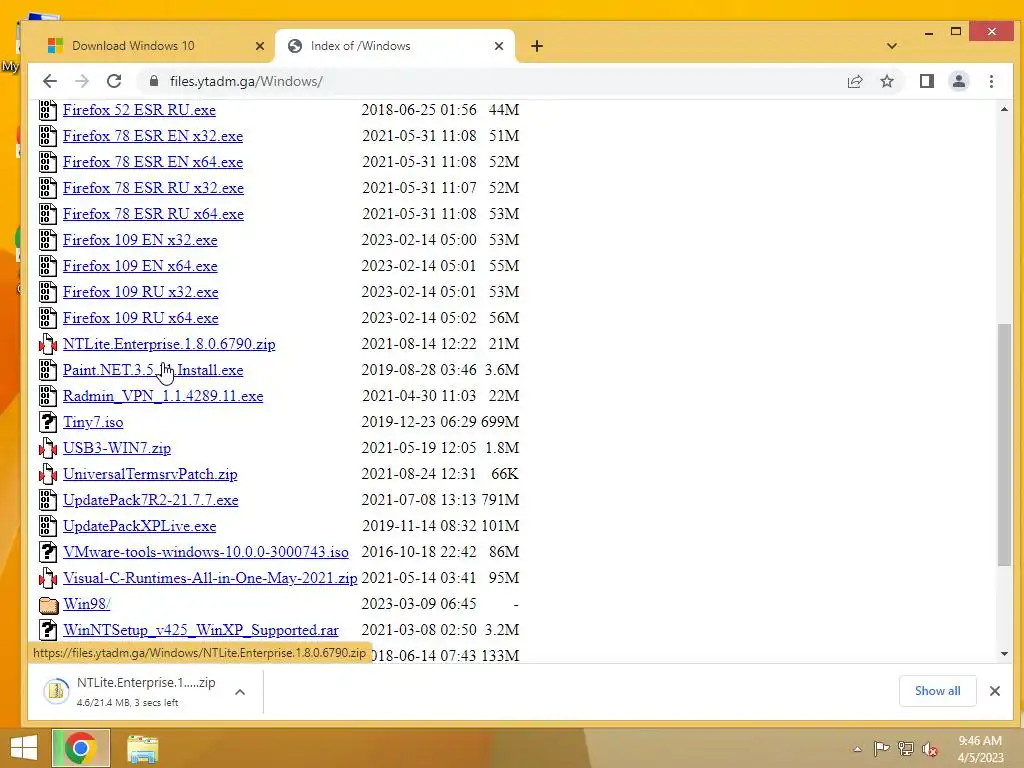Click the folder icon beside Win98/
The width and height of the screenshot is (1024, 768).
point(48,605)
